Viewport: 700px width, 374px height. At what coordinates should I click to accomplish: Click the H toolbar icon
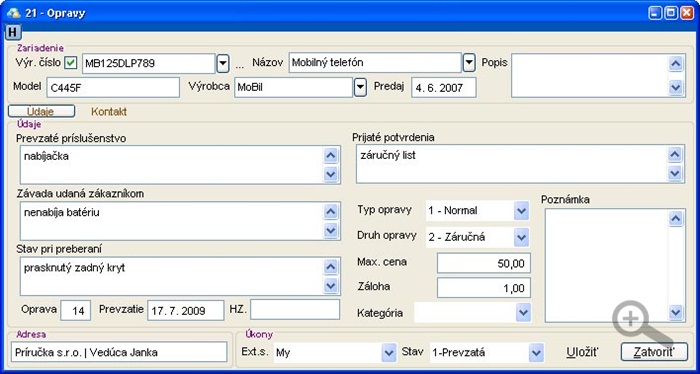tap(14, 33)
